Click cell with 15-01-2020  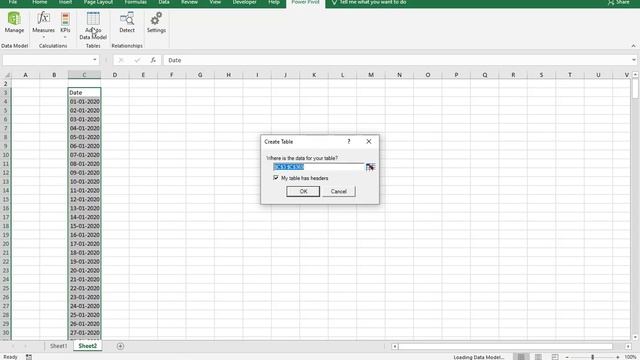point(84,226)
